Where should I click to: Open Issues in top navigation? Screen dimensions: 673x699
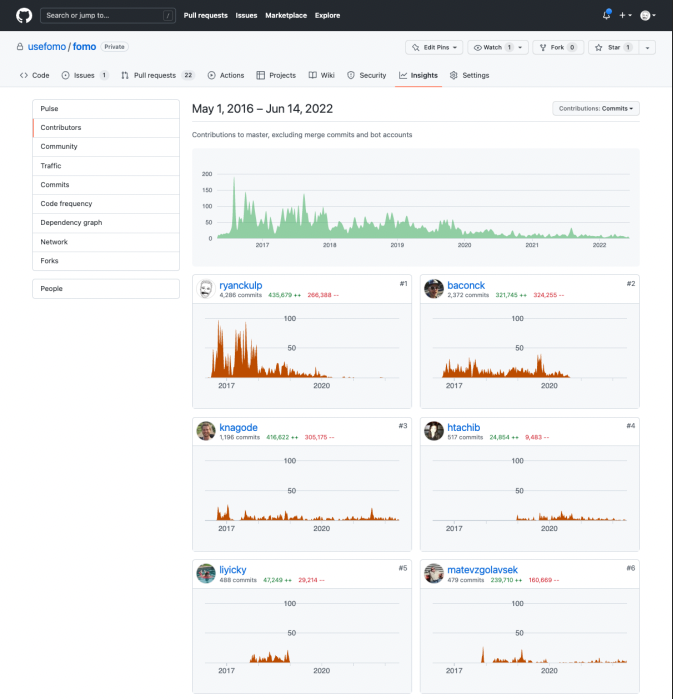(246, 15)
